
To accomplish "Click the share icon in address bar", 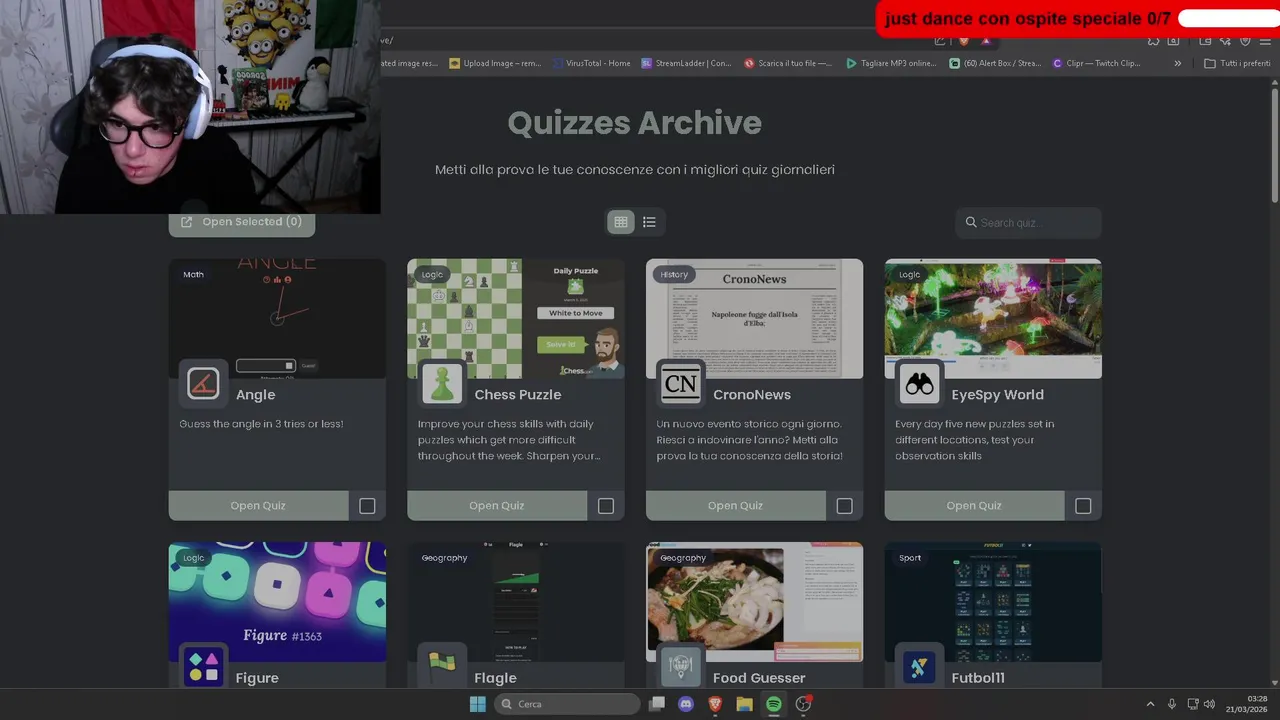I will point(940,41).
